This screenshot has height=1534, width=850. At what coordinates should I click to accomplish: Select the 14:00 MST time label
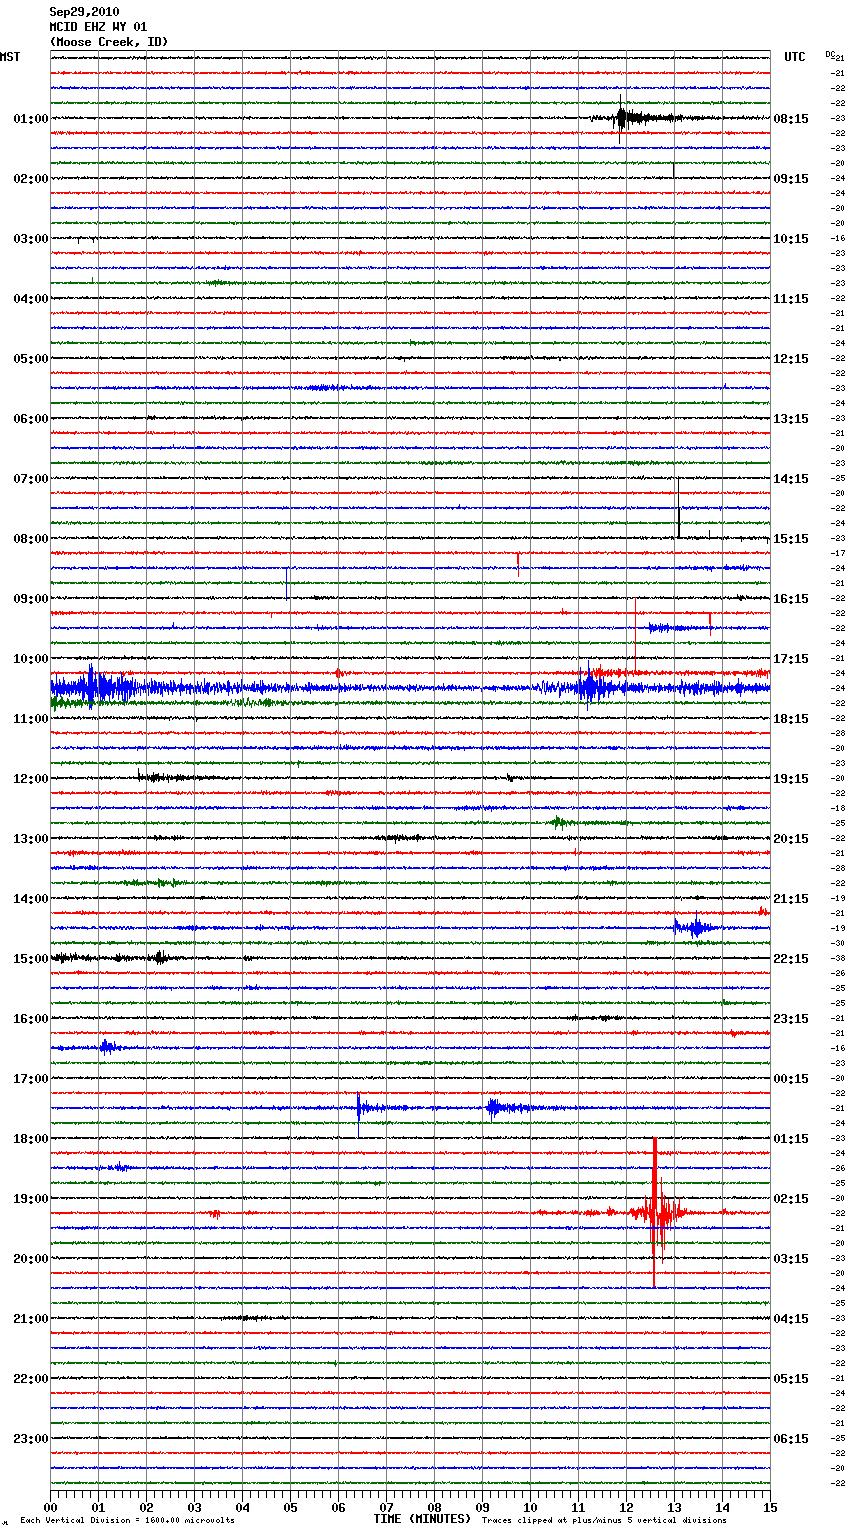(x=30, y=898)
